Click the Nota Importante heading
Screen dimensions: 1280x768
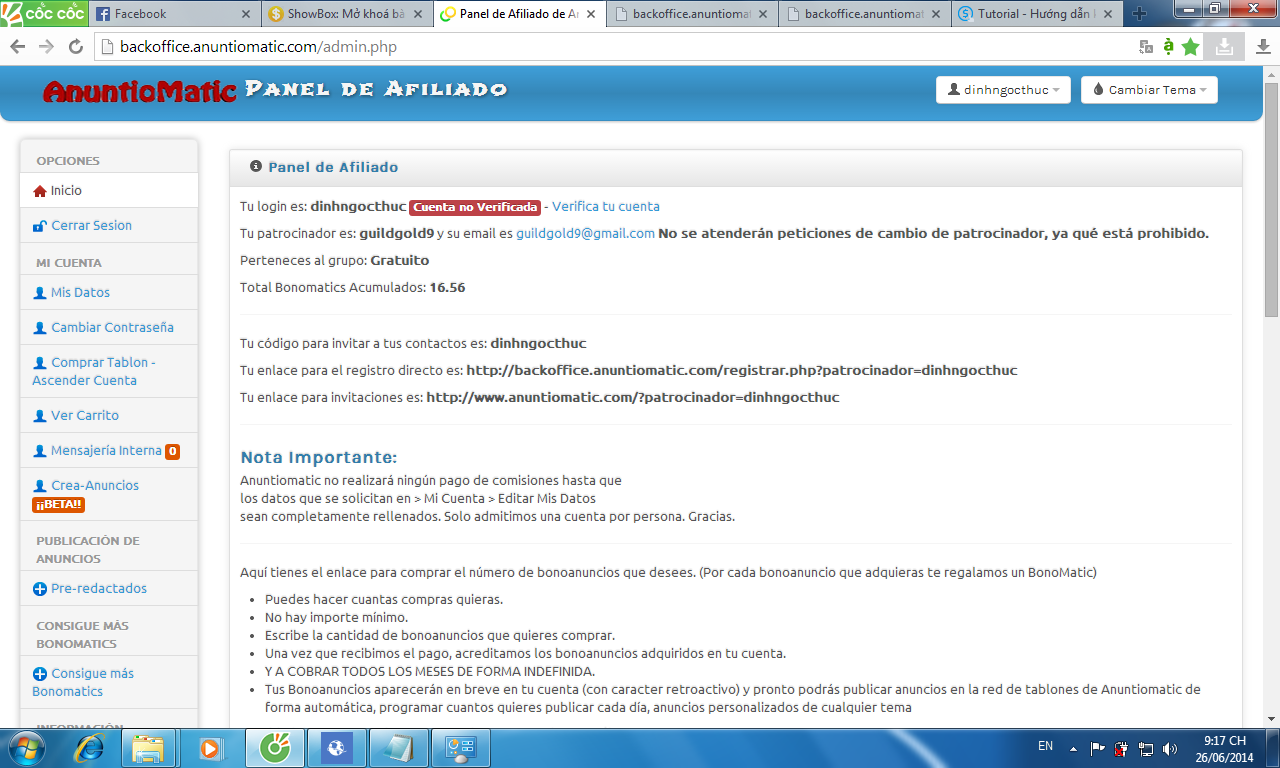point(319,457)
